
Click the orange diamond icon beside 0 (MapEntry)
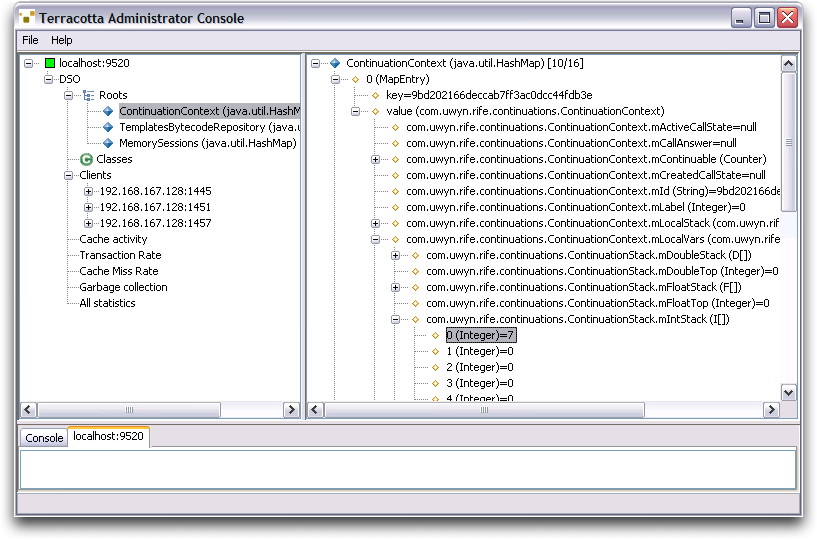pyautogui.click(x=356, y=79)
